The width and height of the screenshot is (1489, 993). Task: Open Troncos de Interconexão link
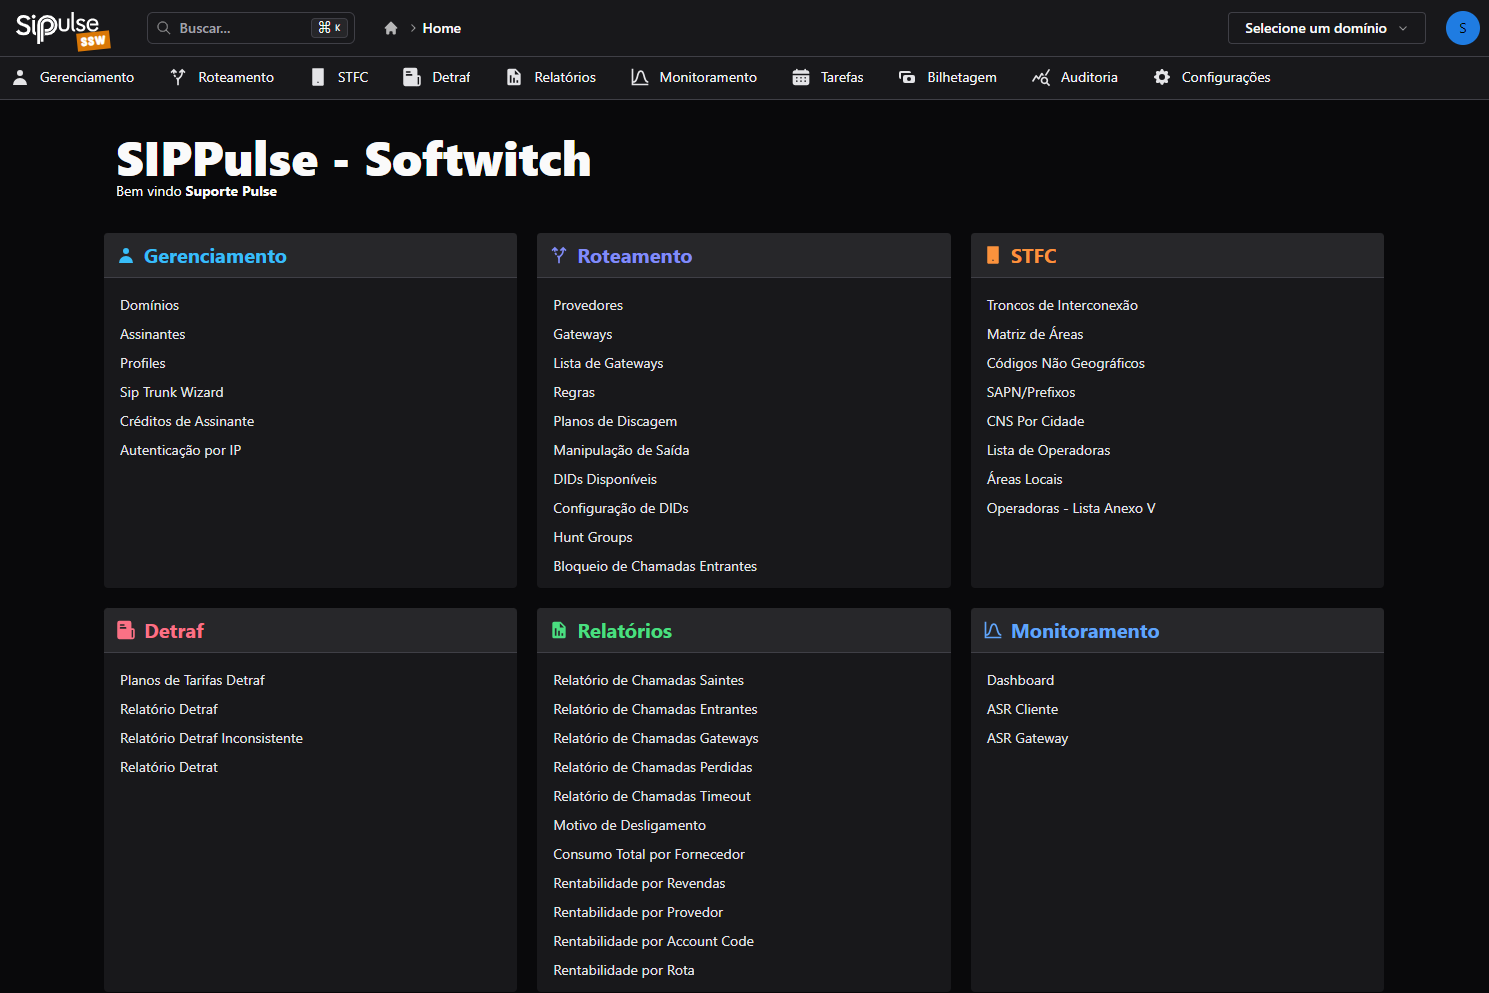click(1062, 305)
